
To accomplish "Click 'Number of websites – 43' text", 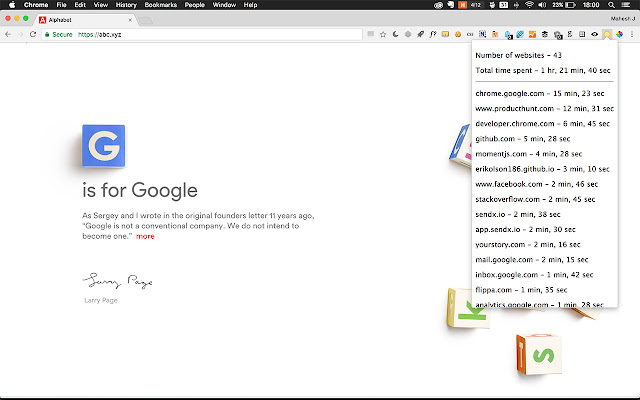I will (x=518, y=55).
